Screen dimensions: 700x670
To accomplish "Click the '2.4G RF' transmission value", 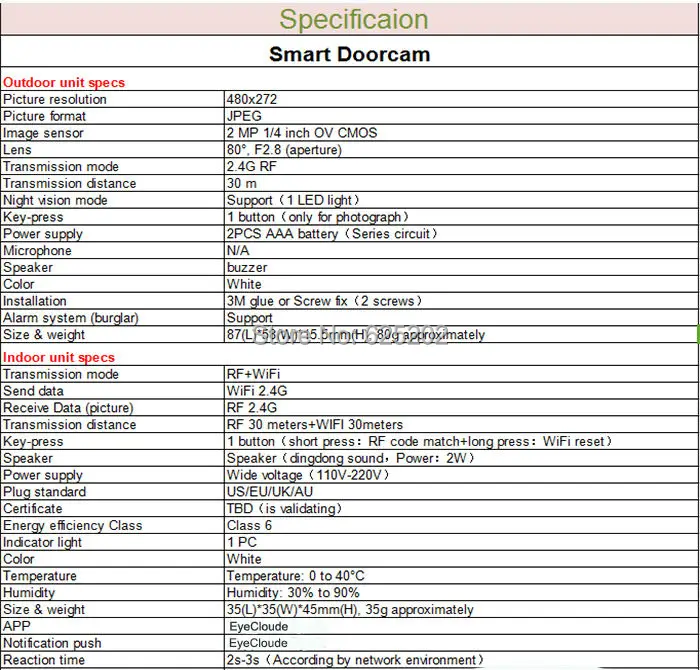I will pos(251,166).
